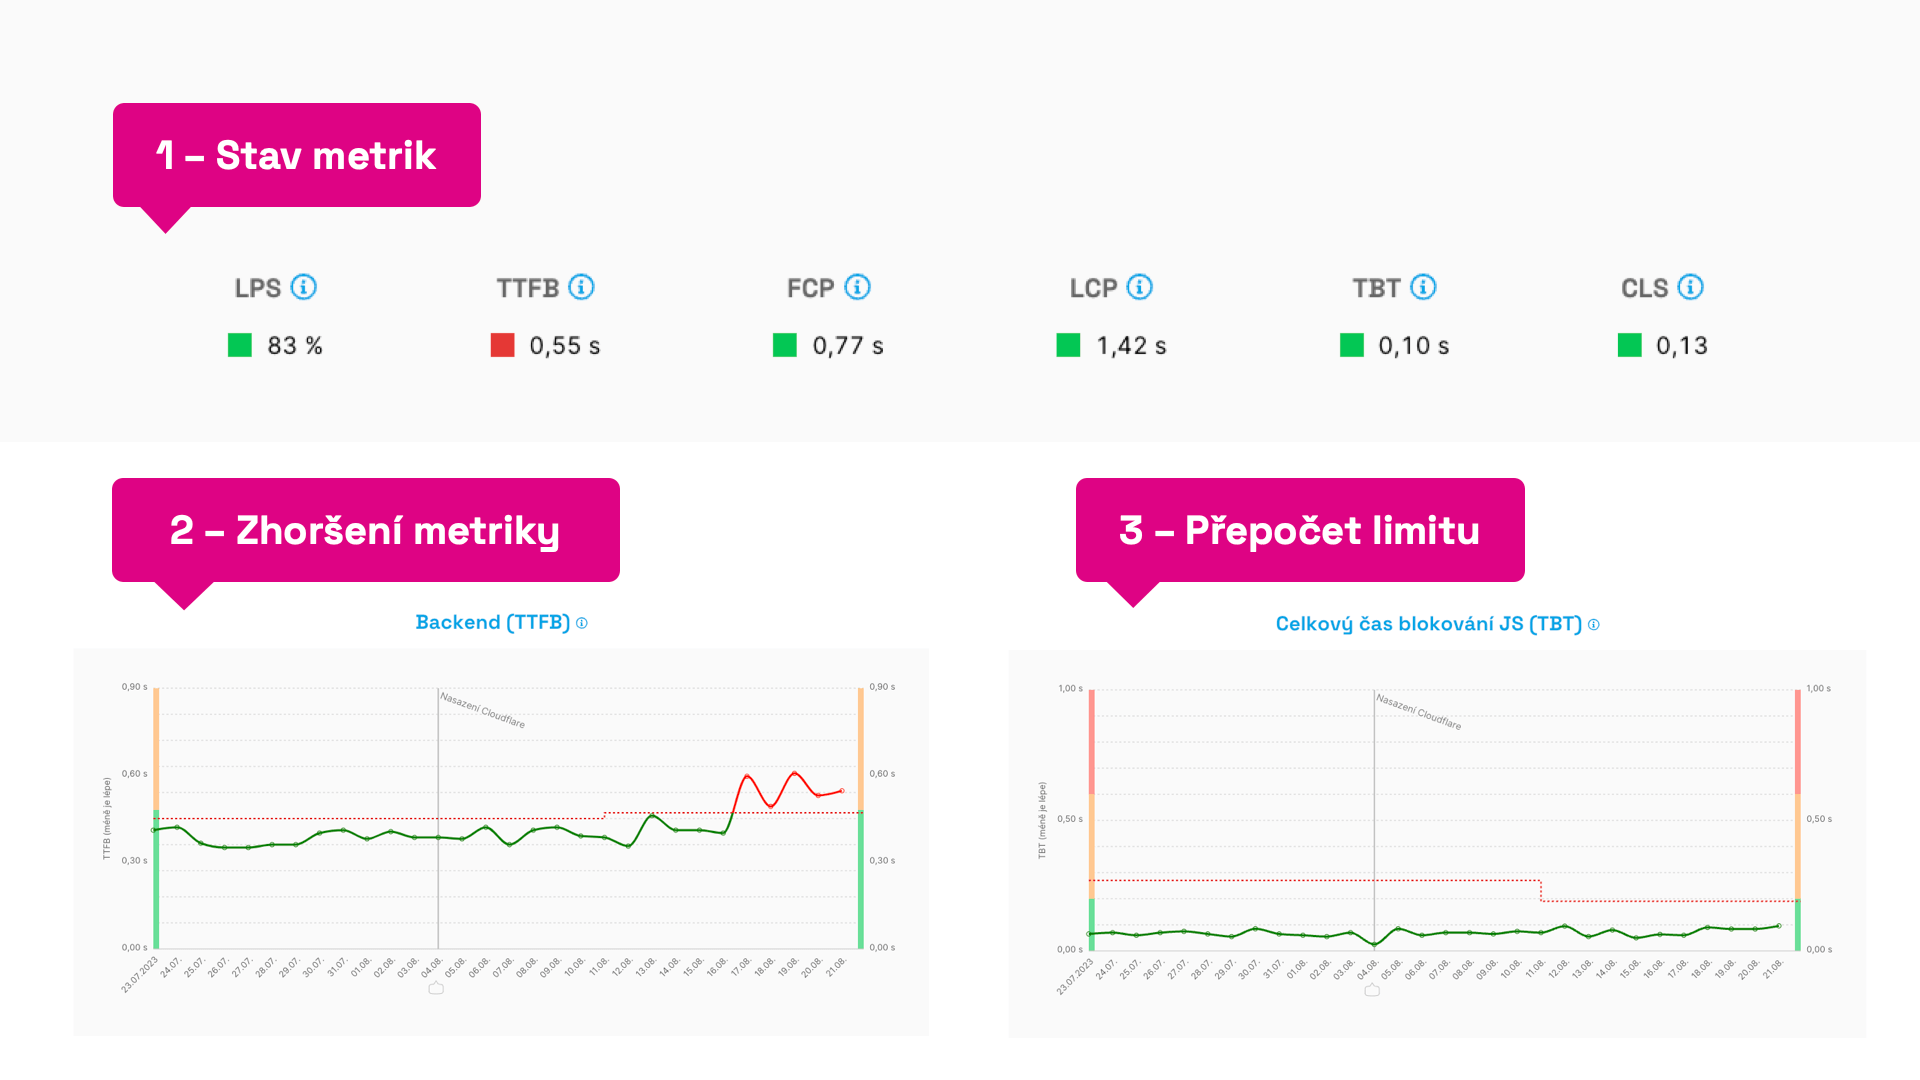Image resolution: width=1920 pixels, height=1080 pixels.
Task: Open the Celkový čas blokování JS (TBT) link
Action: pos(1428,625)
